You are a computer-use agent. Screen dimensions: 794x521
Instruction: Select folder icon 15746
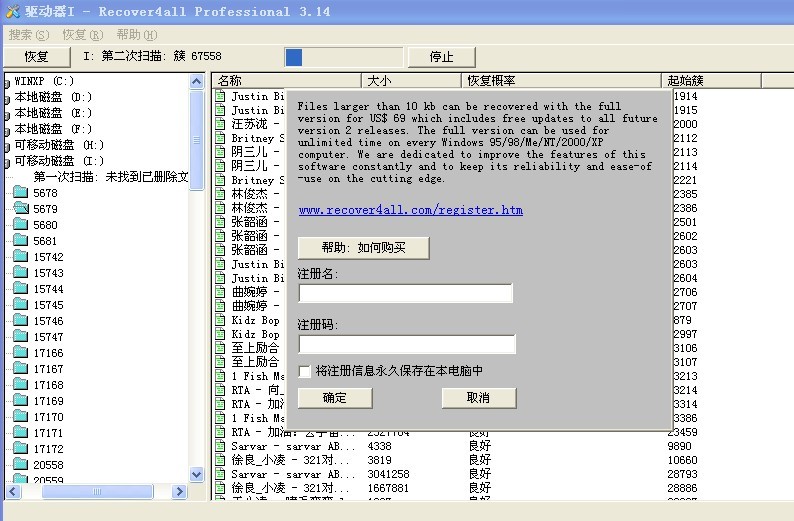coord(21,320)
